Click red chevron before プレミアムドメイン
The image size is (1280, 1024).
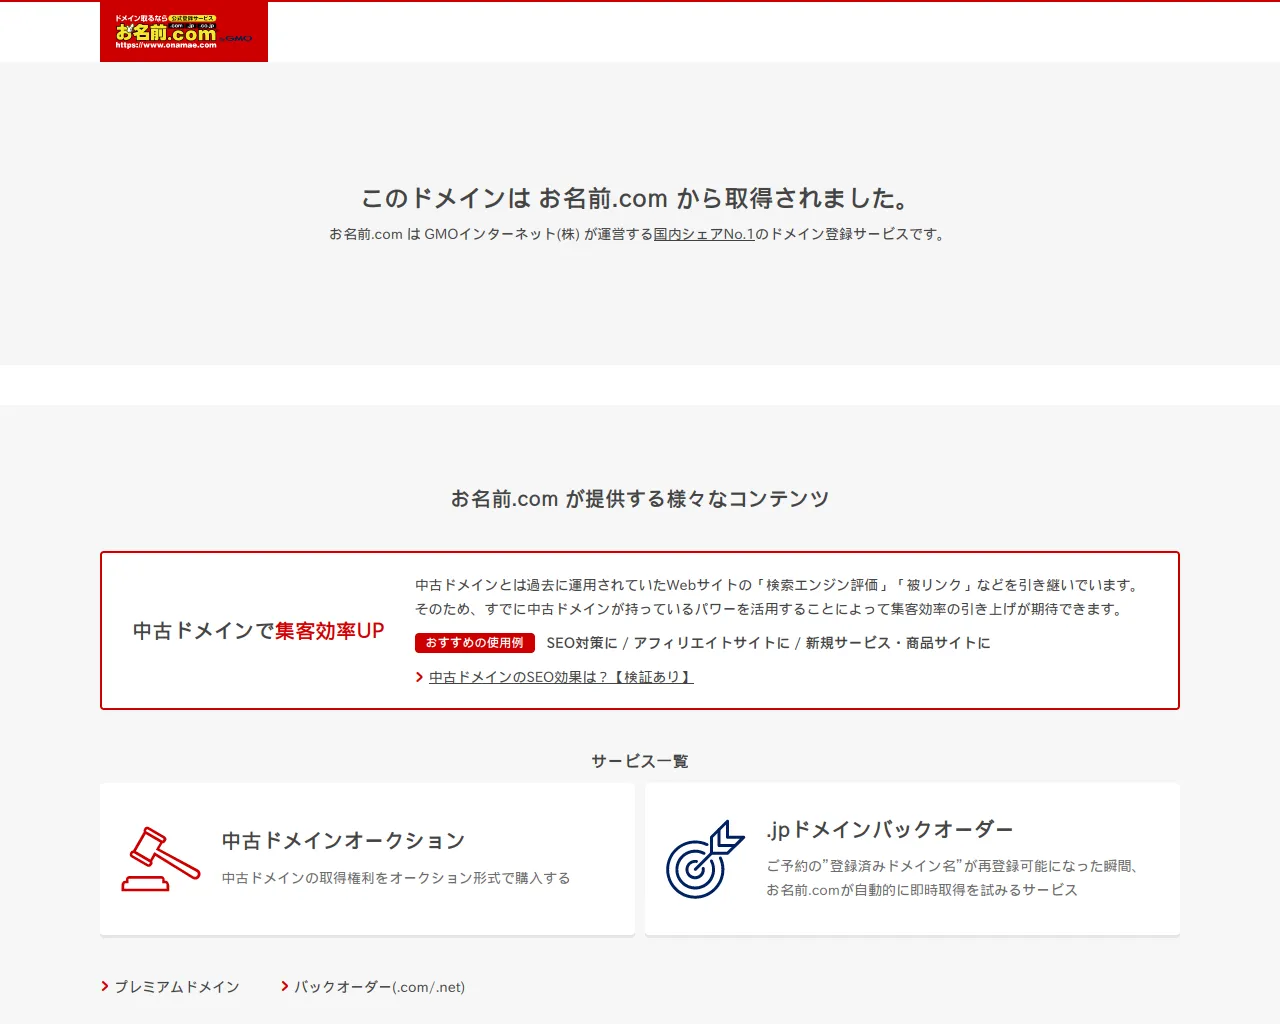(105, 986)
